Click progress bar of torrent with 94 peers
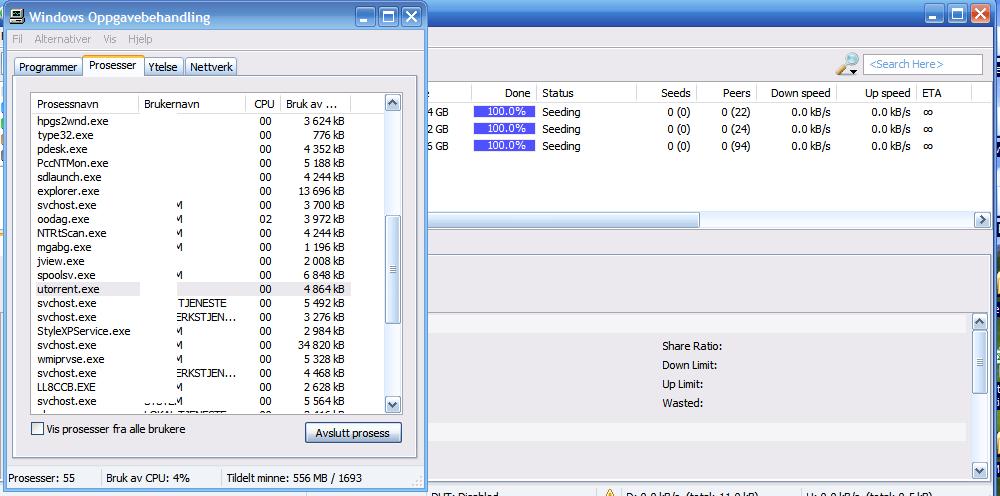The height and width of the screenshot is (496, 1000). (x=504, y=145)
